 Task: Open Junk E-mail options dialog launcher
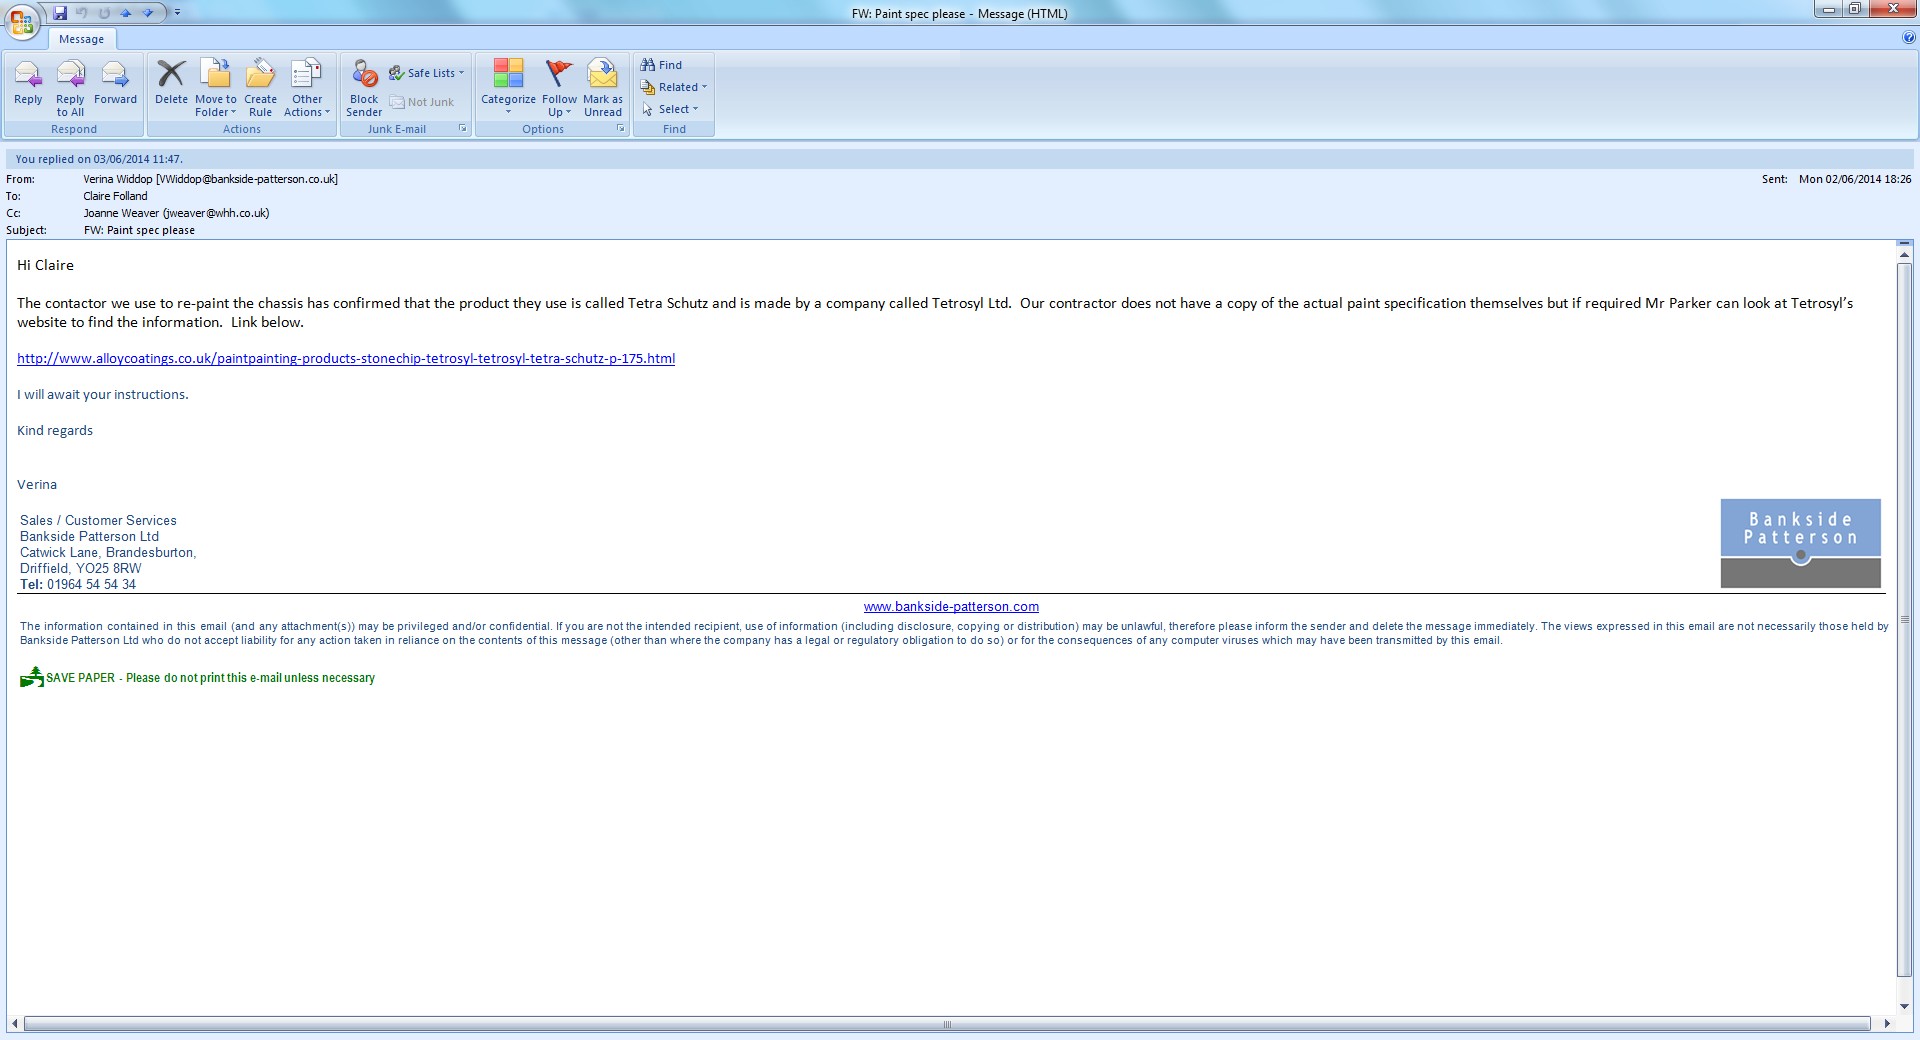(463, 129)
